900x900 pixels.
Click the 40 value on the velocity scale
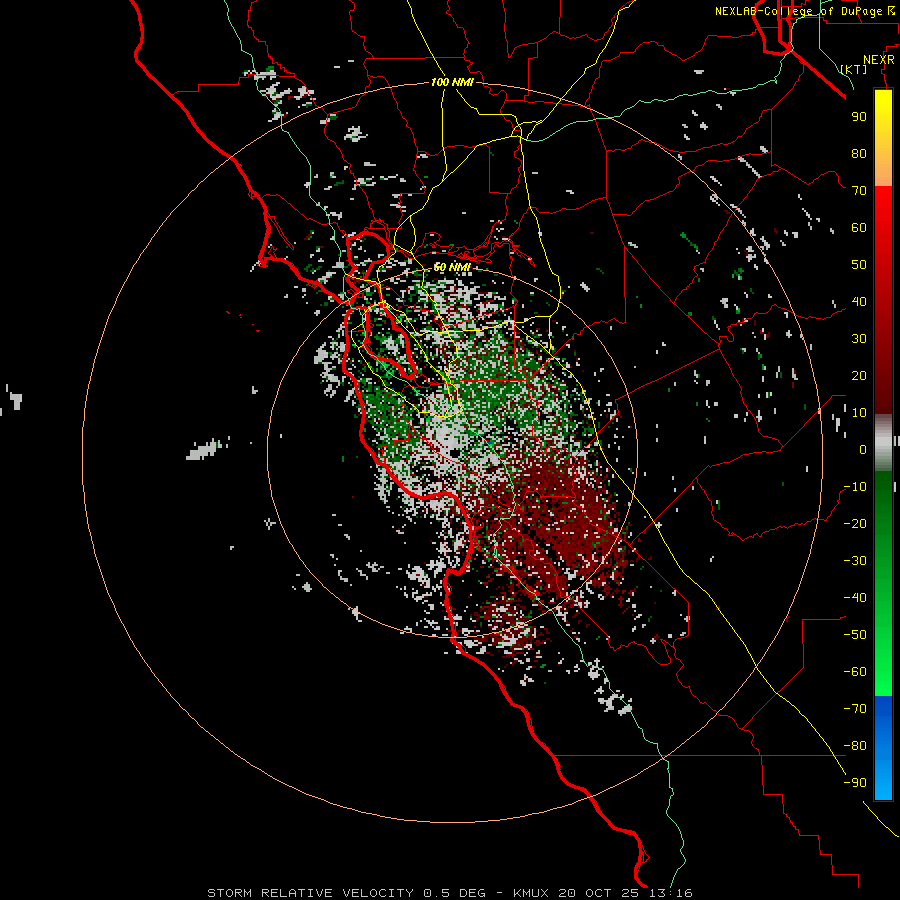(x=859, y=301)
